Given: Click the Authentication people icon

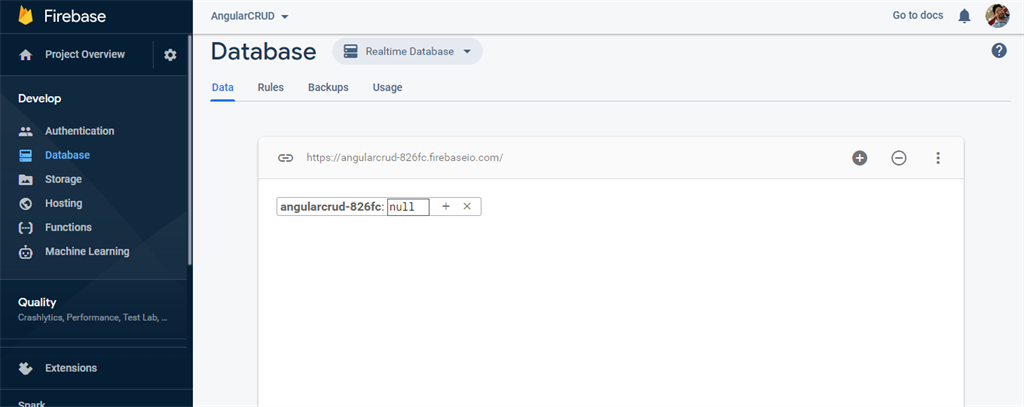Looking at the screenshot, I should click(25, 131).
